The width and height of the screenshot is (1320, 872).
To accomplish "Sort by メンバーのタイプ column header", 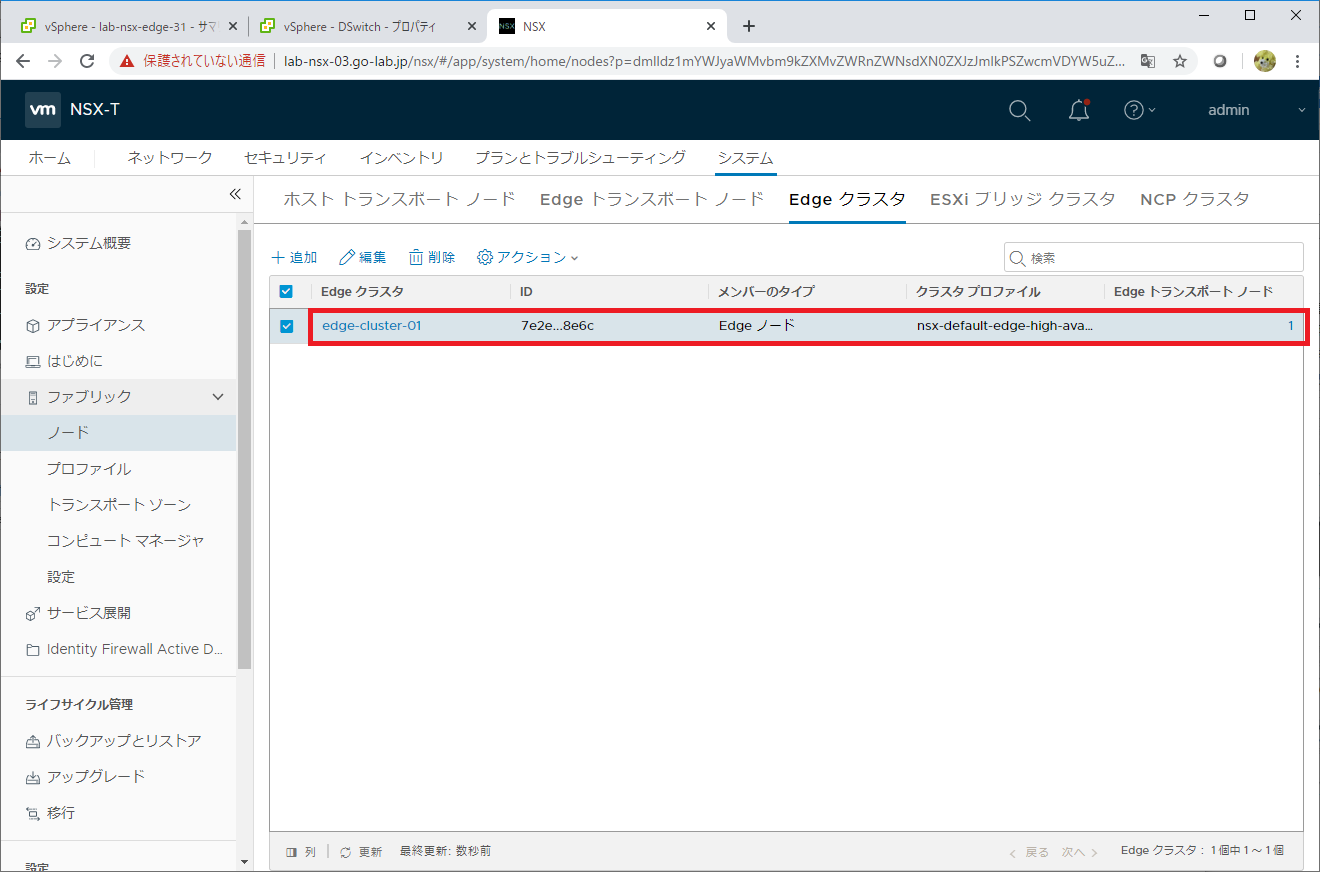I will (x=767, y=292).
